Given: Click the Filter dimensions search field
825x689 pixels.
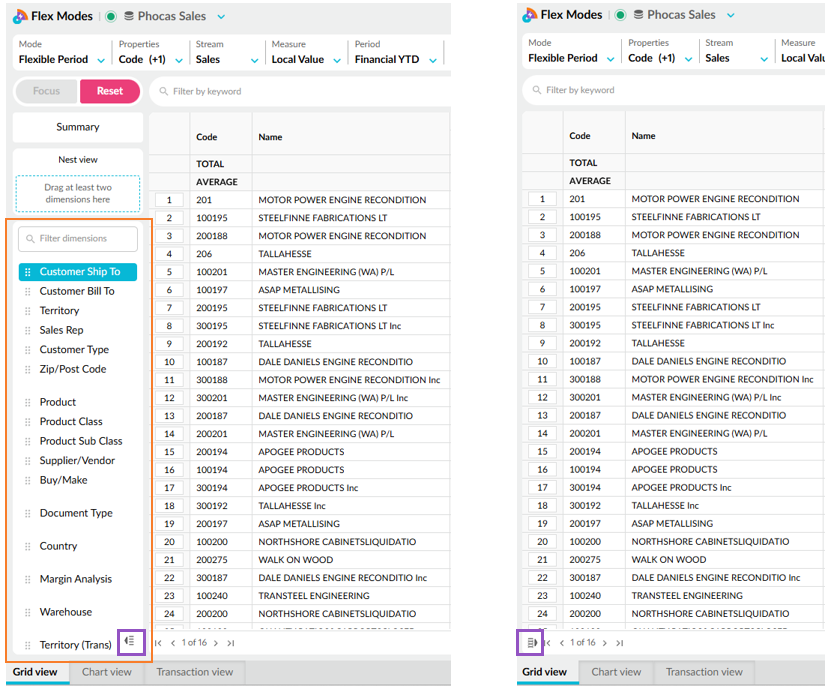Looking at the screenshot, I should tap(78, 239).
